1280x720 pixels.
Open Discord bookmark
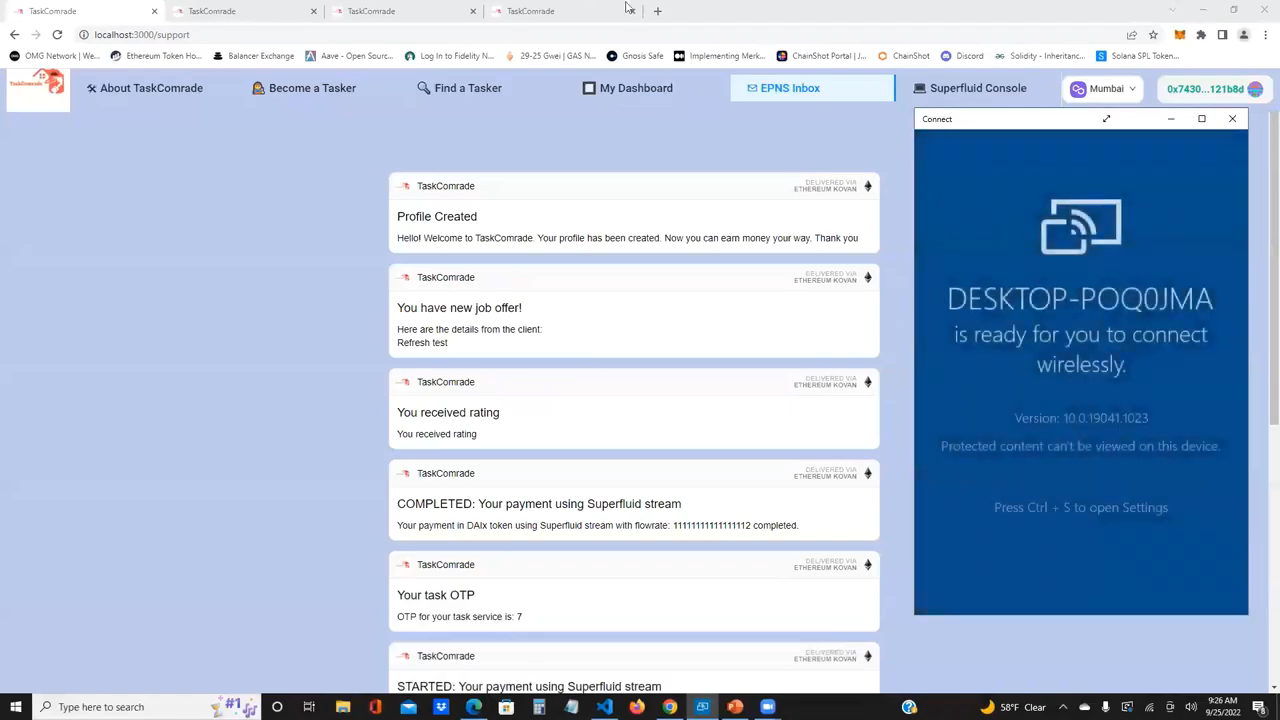[x=962, y=56]
